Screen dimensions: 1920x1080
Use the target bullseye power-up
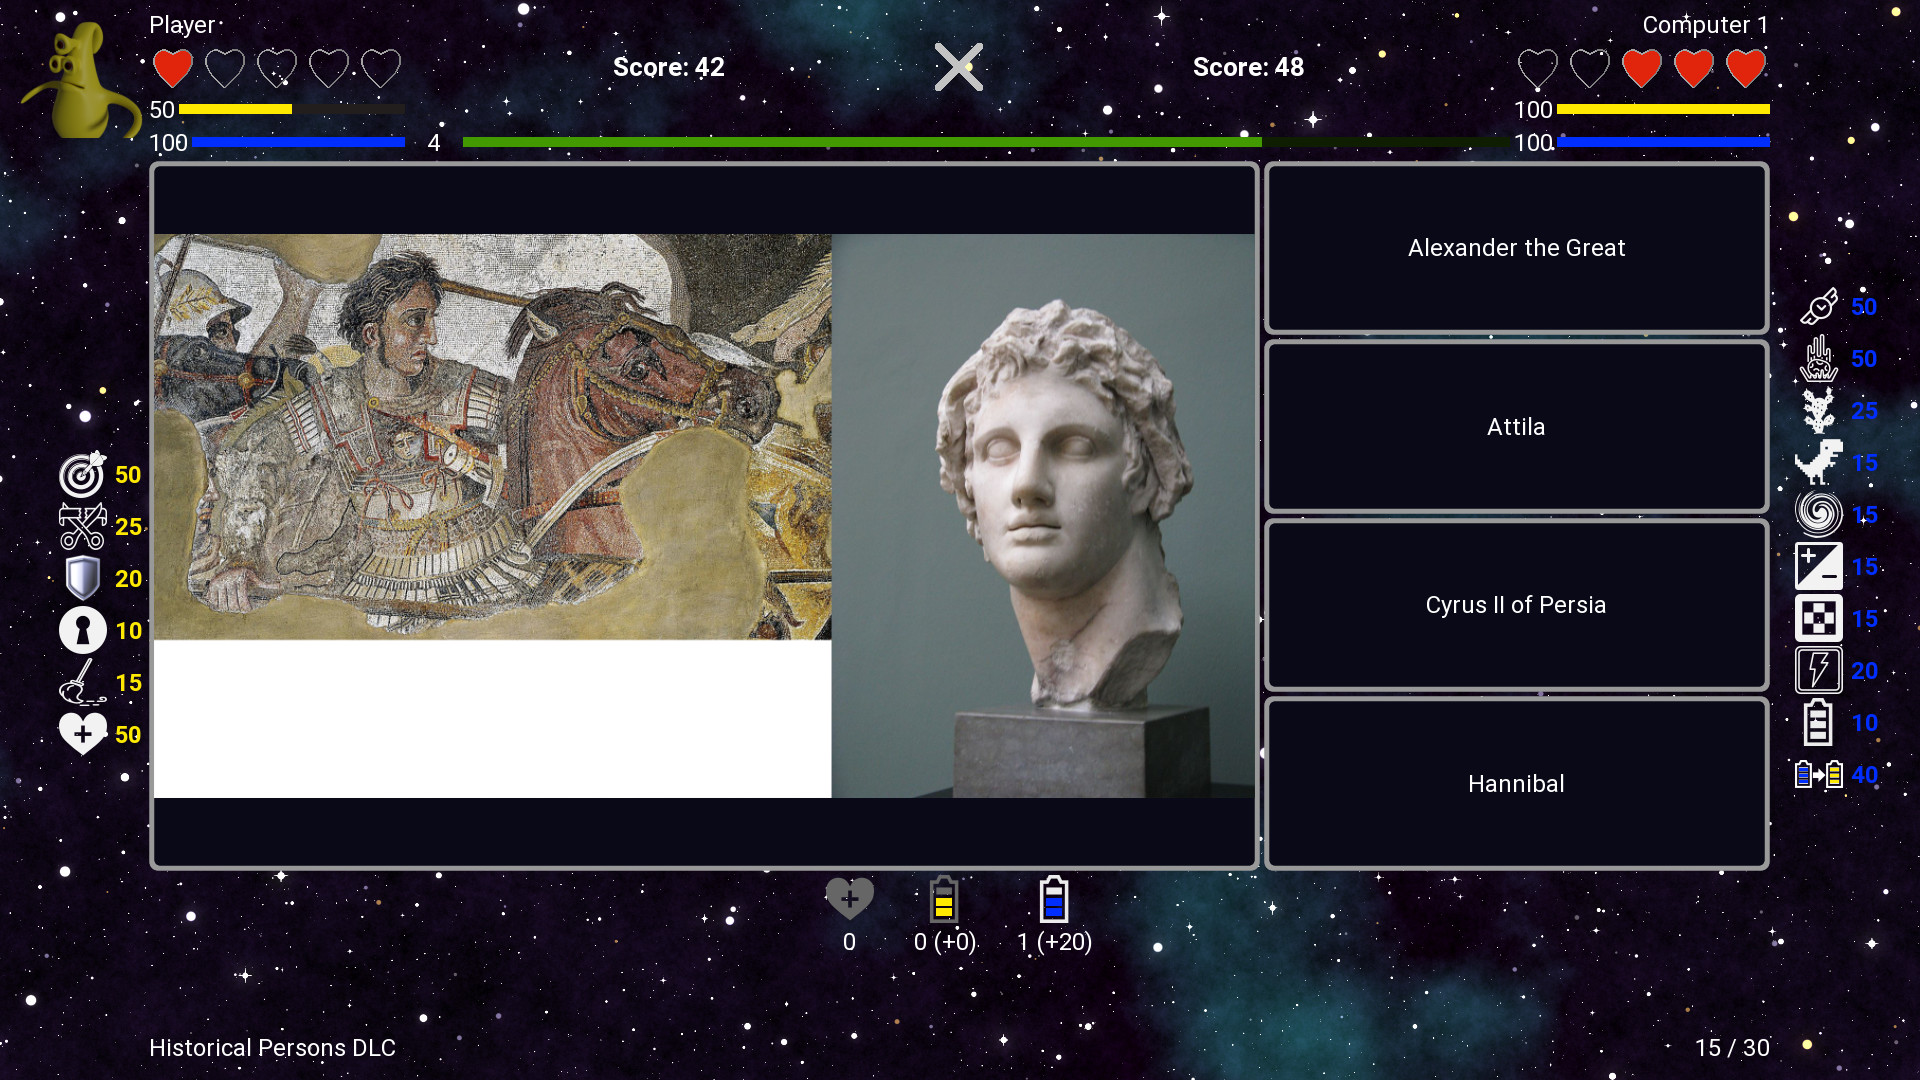82,475
